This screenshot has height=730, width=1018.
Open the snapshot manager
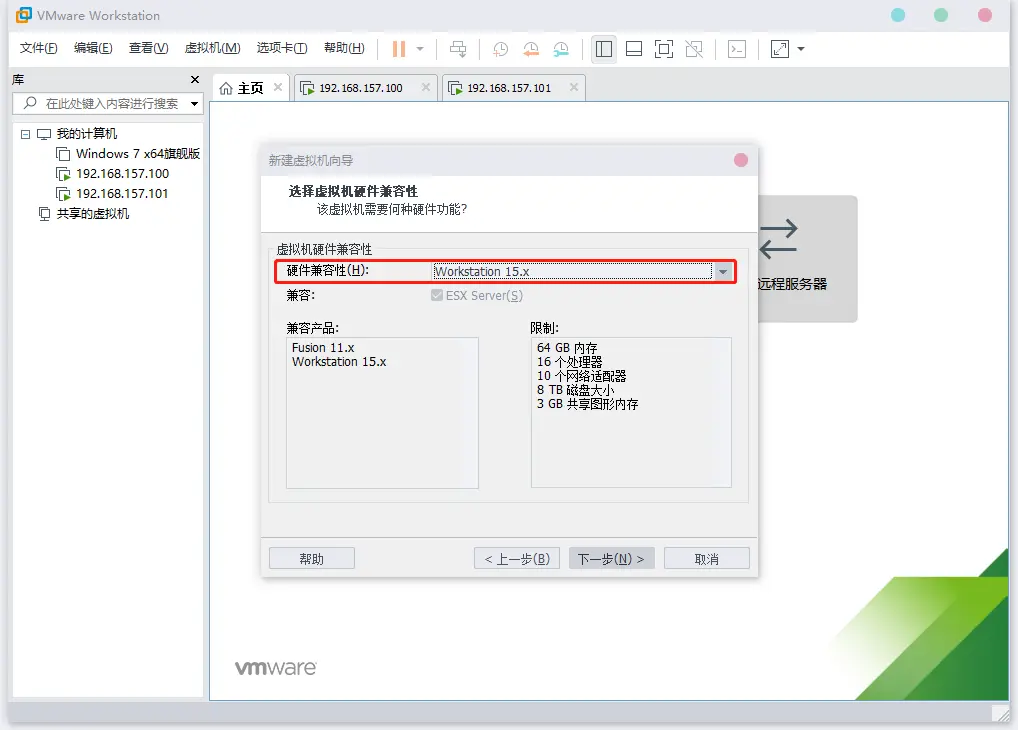(561, 48)
